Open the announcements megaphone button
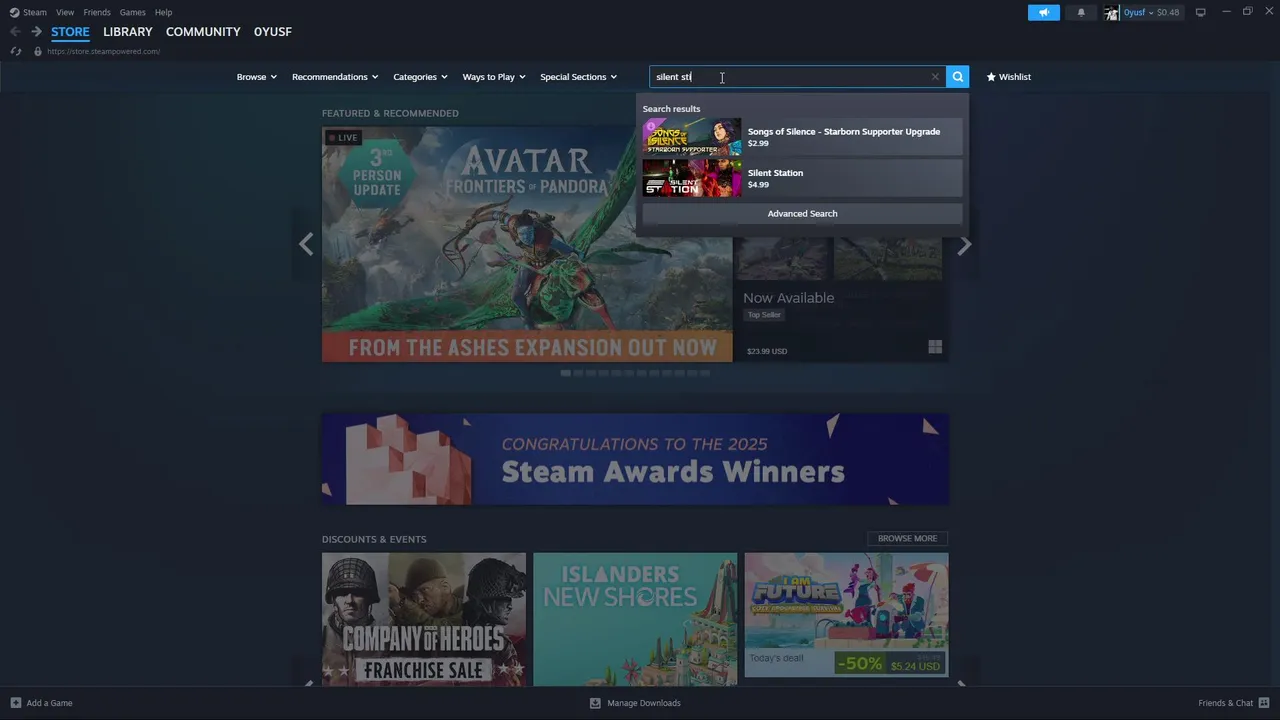Screen dimensions: 1280x720 coord(1043,12)
